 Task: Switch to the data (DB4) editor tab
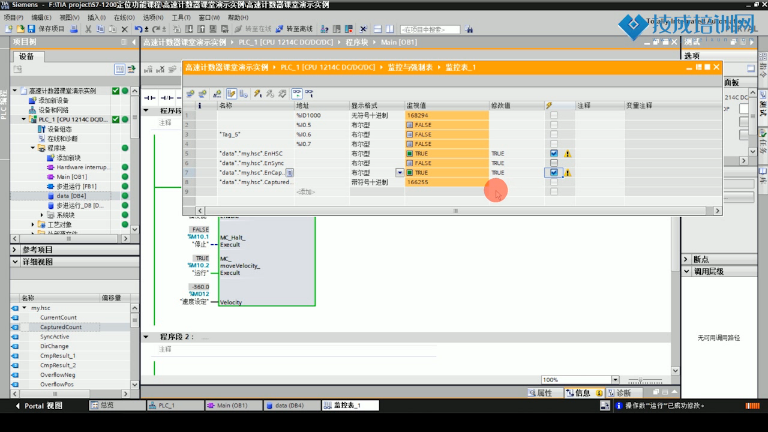point(290,406)
